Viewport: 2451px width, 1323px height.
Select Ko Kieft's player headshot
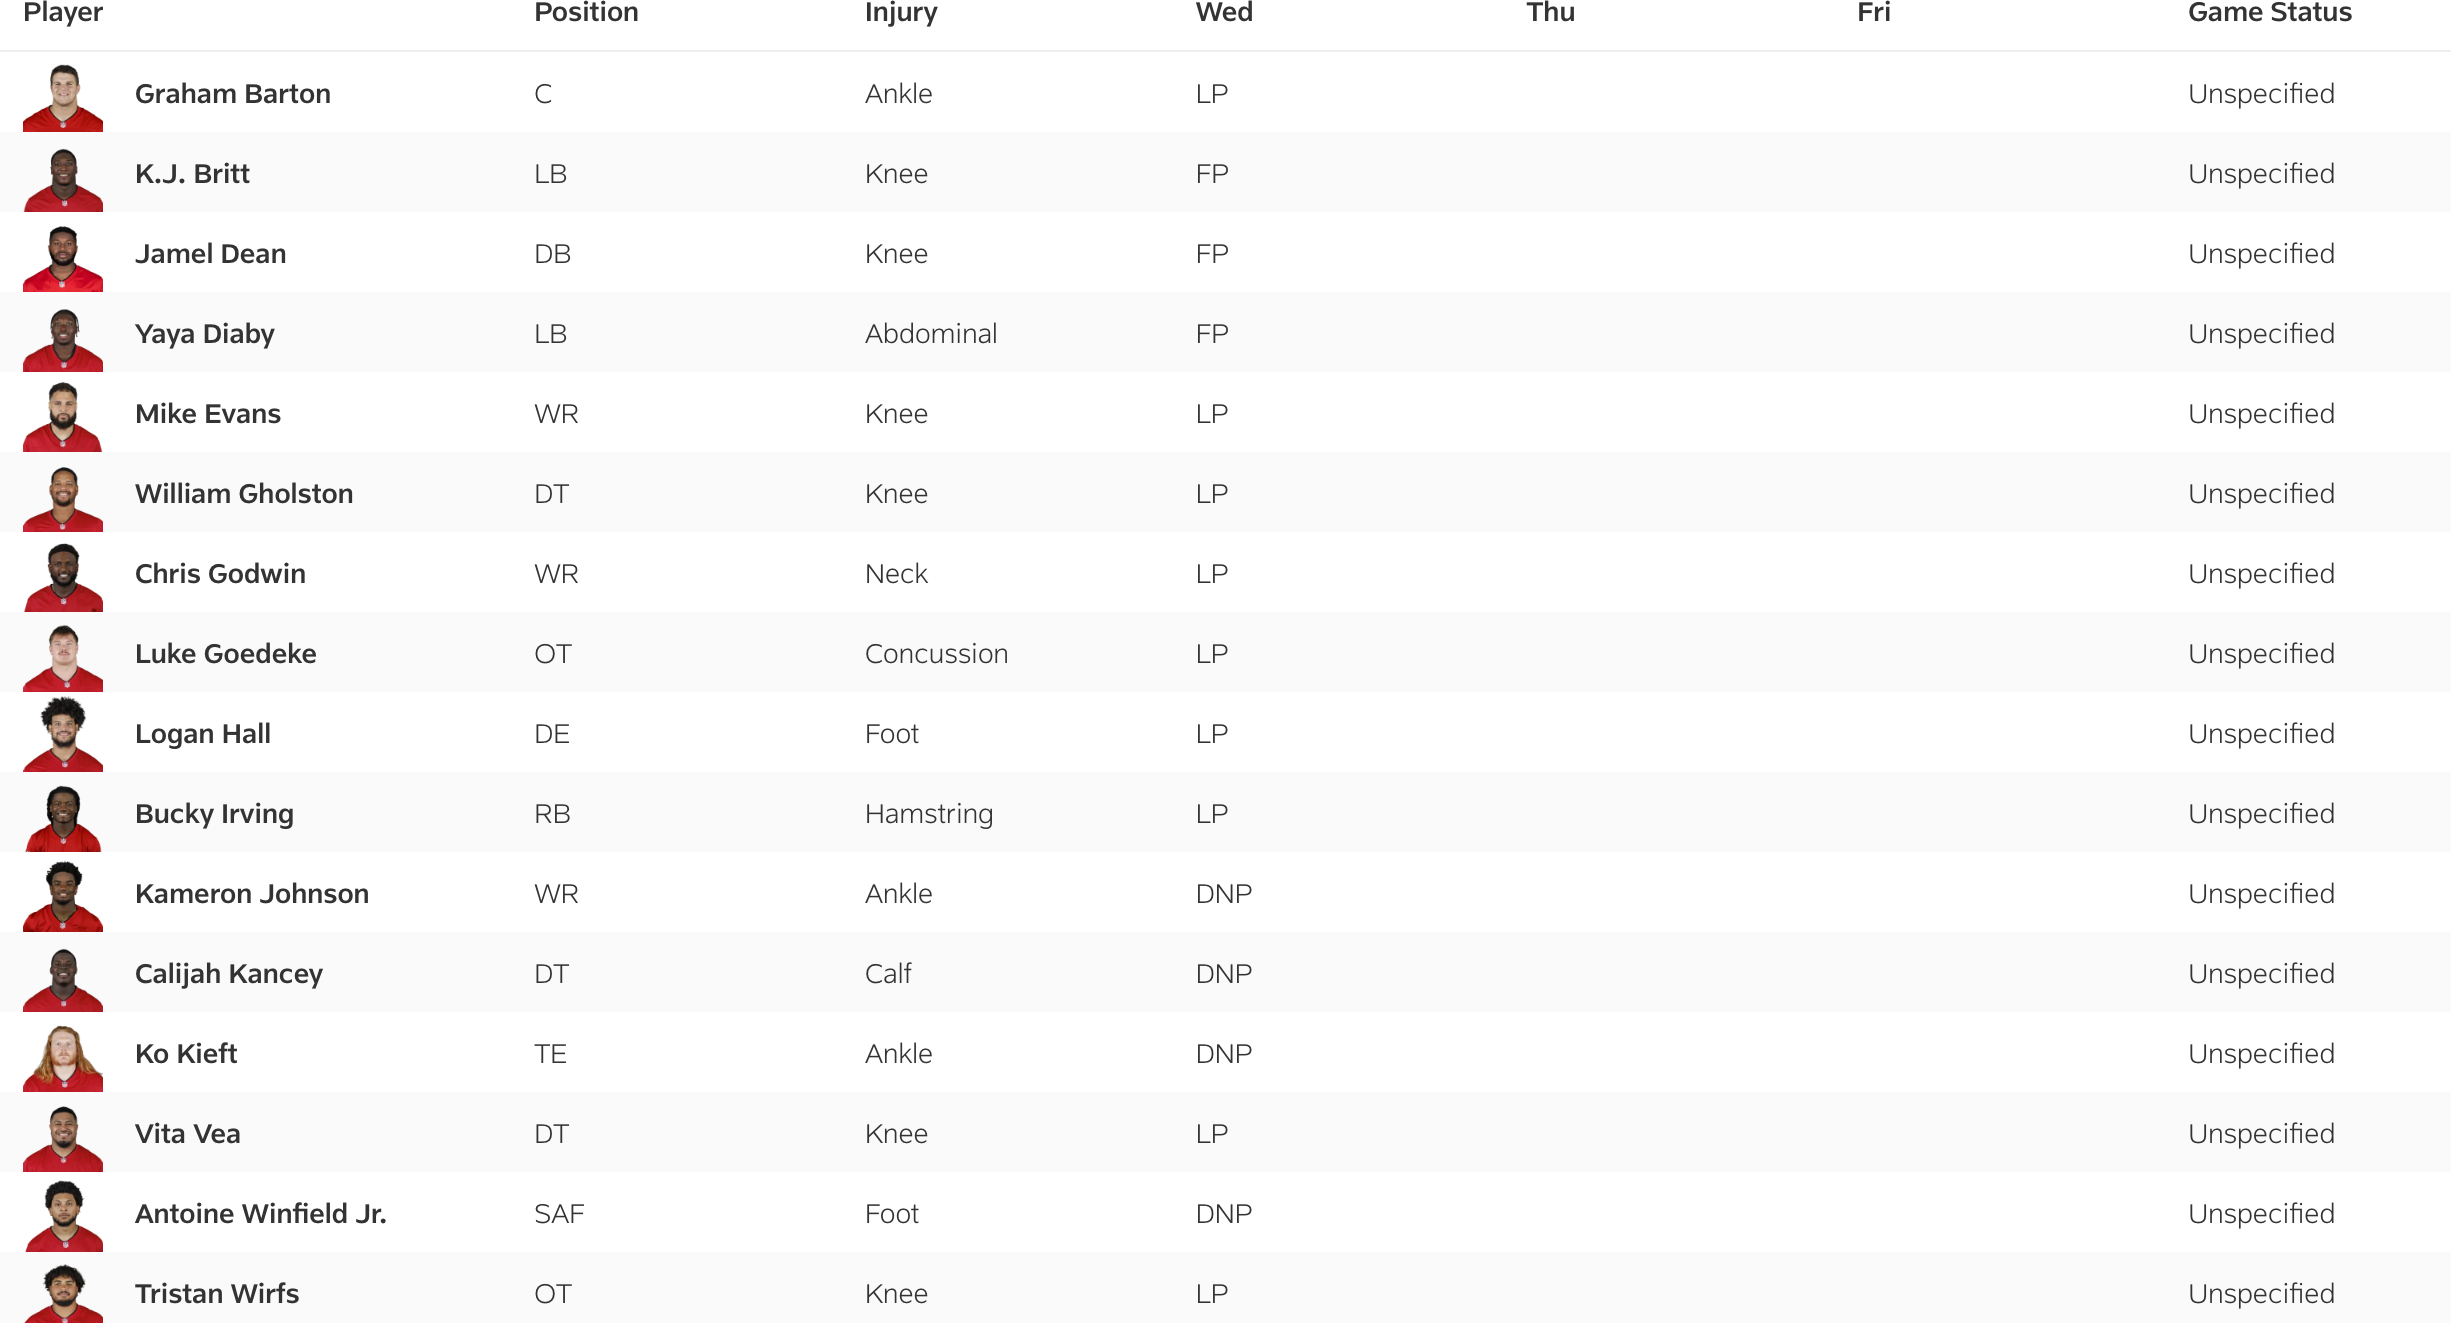tap(63, 1057)
